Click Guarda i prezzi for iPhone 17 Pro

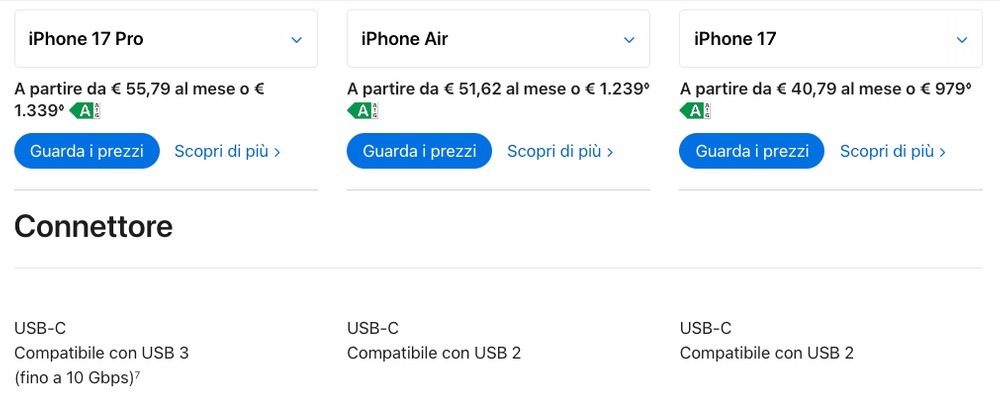coord(87,151)
